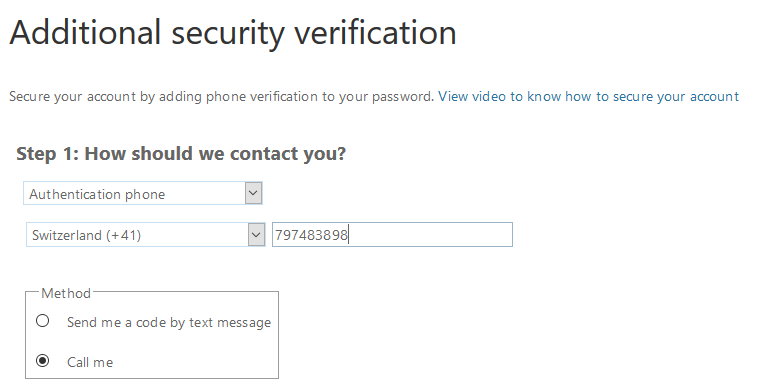Click the 'Send me a code by text message' label

point(169,322)
